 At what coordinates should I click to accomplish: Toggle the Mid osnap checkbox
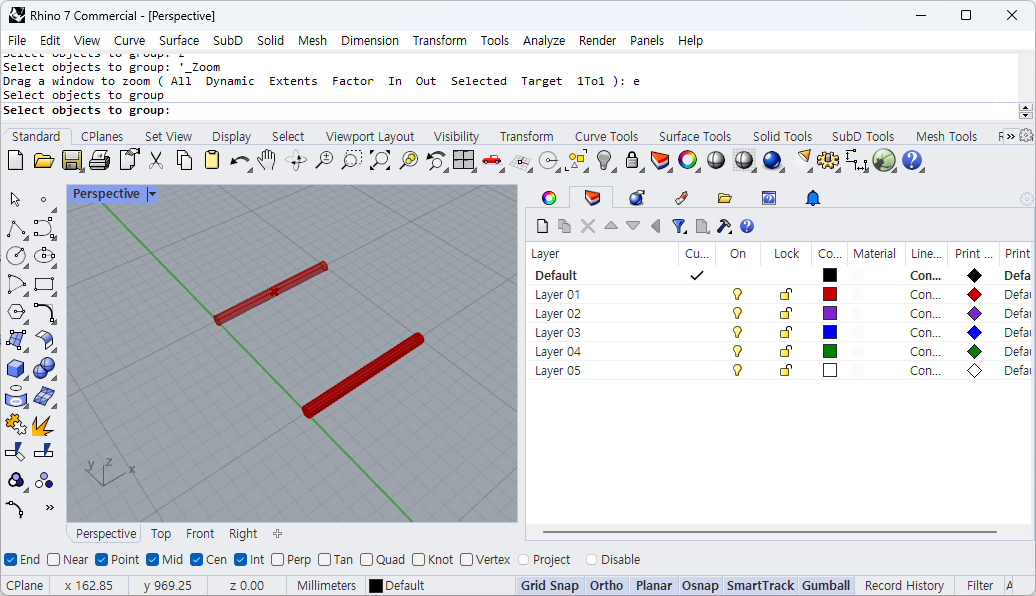(x=153, y=560)
